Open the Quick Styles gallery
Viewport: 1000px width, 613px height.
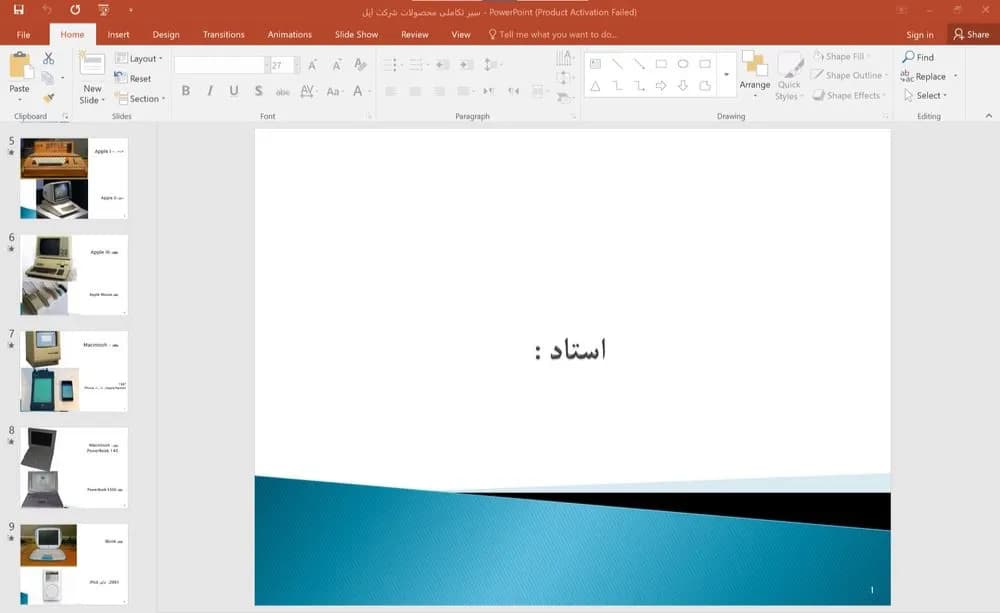pyautogui.click(x=790, y=77)
